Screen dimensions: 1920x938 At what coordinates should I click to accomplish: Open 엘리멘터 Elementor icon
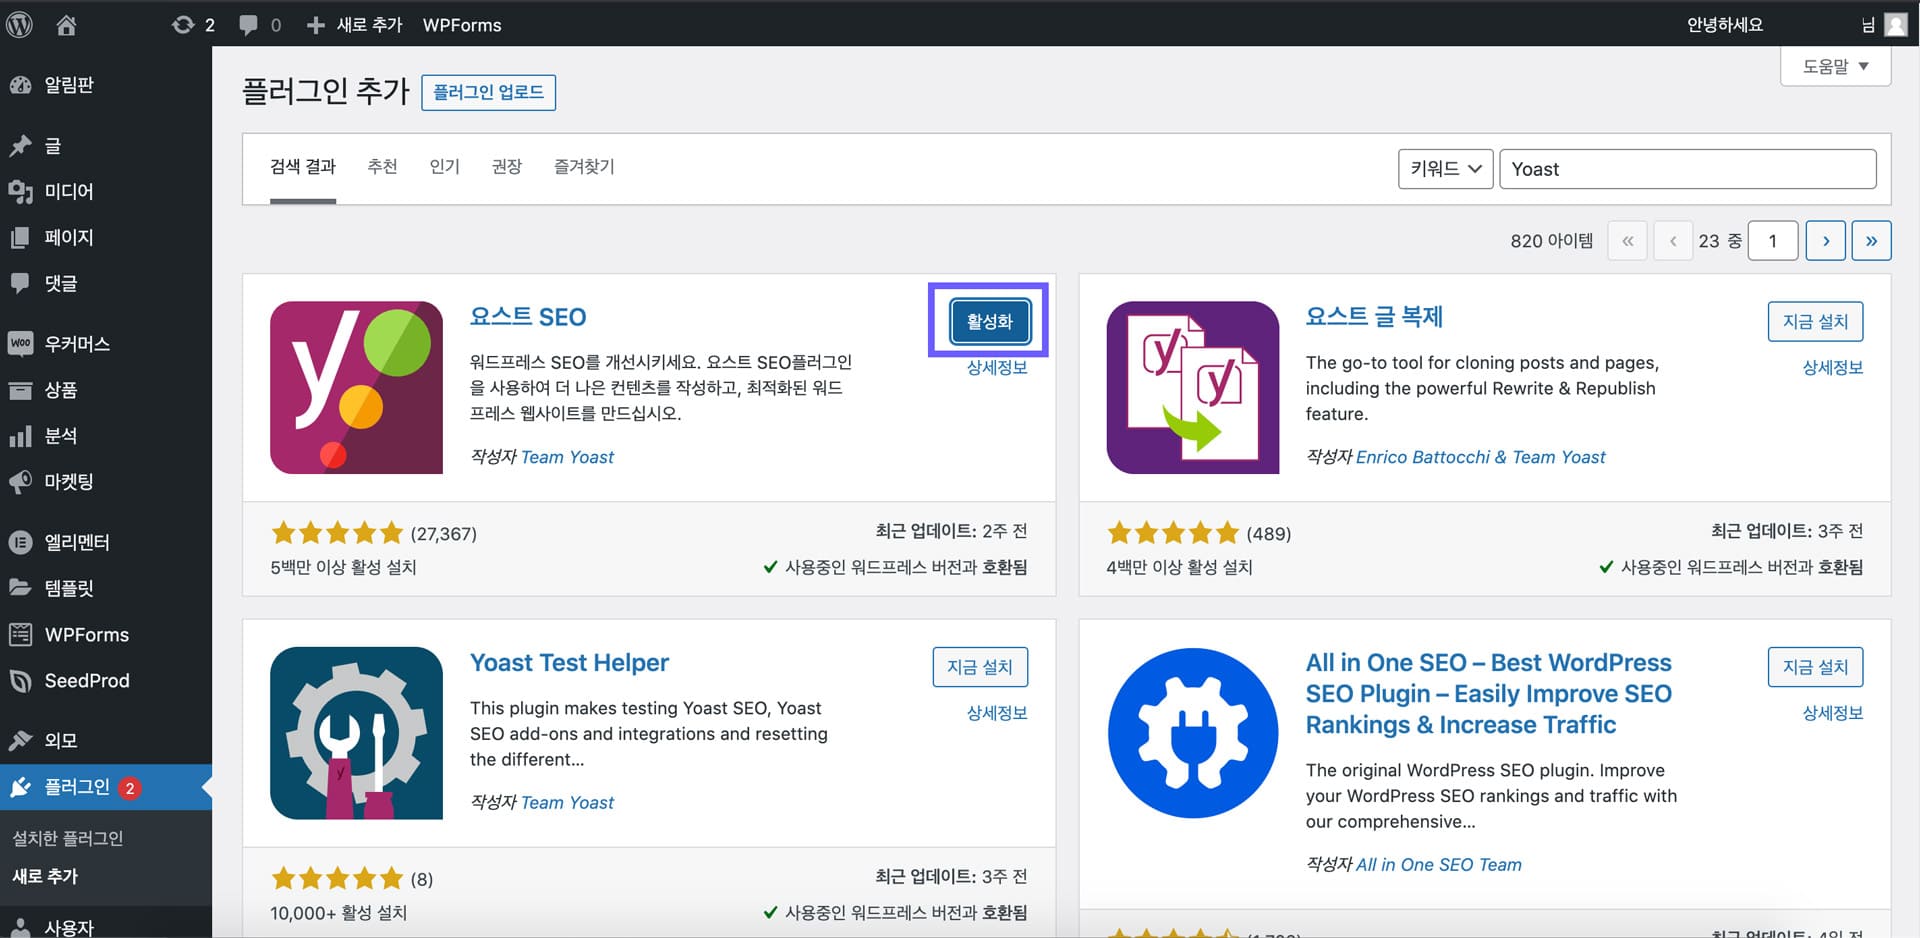[20, 542]
